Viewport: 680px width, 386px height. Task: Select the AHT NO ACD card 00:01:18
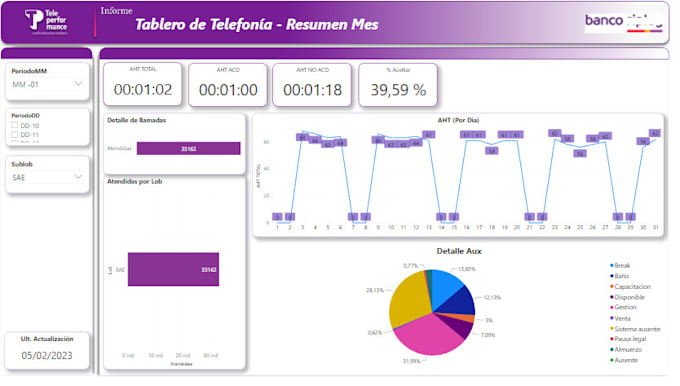pos(312,85)
